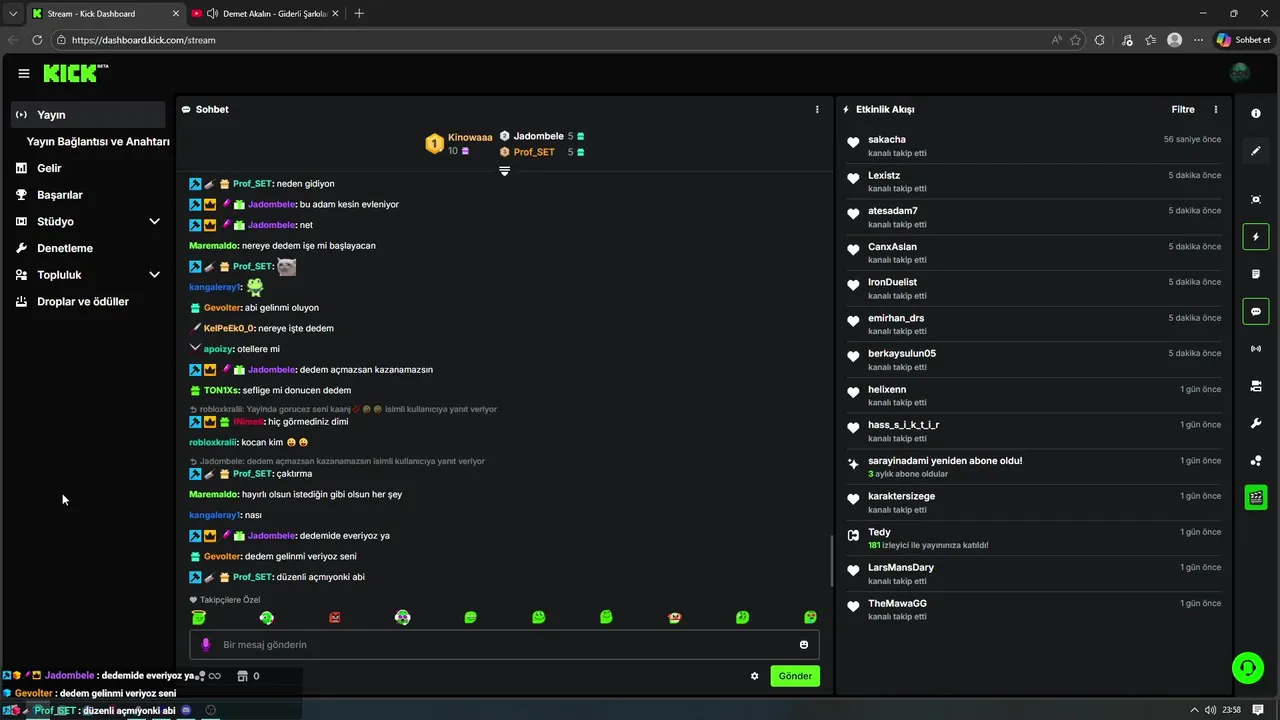Click the chat scrollbar thumb
This screenshot has width=1280, height=720.
(831, 562)
